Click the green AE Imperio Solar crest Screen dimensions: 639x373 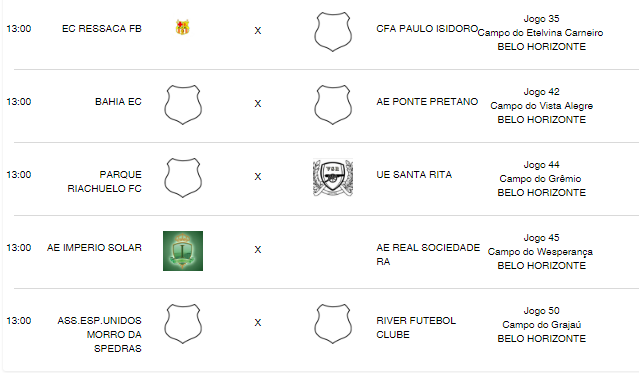point(183,251)
